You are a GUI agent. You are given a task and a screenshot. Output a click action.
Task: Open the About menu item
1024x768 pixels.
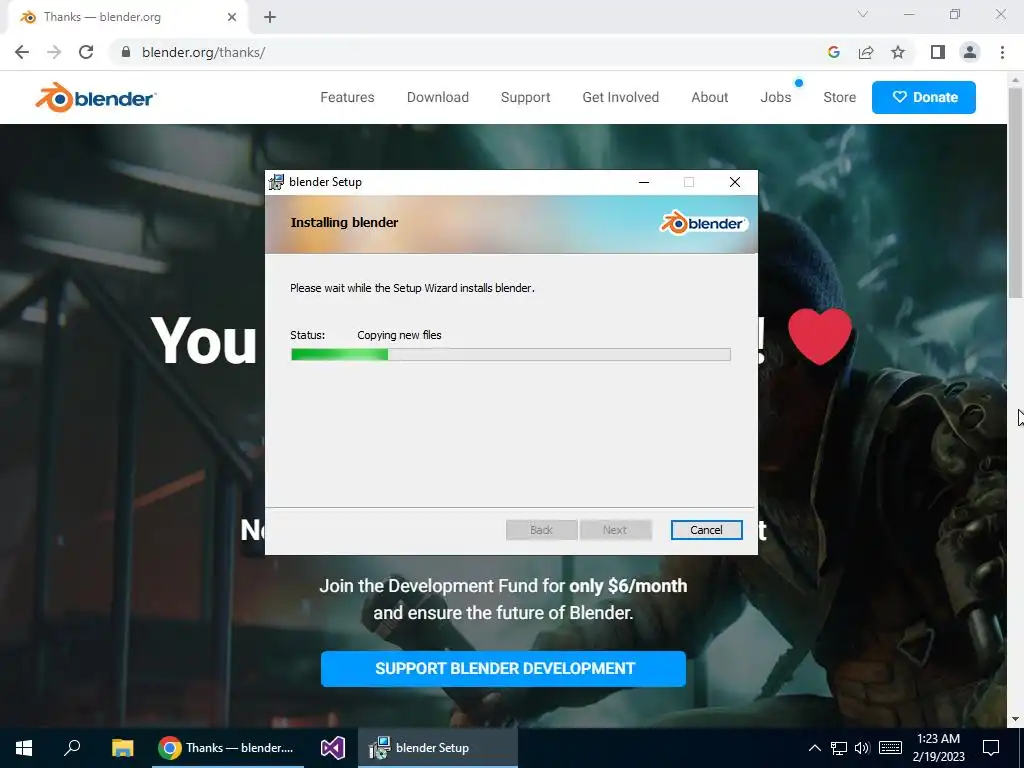pos(710,97)
